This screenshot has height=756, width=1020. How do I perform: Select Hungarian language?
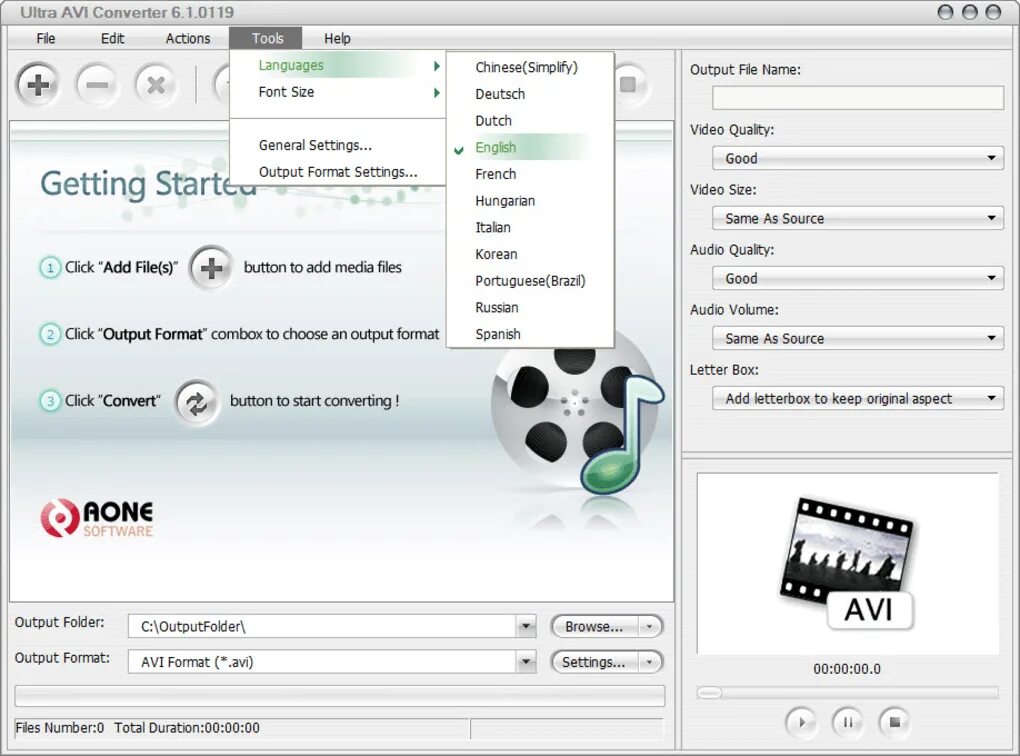point(530,200)
